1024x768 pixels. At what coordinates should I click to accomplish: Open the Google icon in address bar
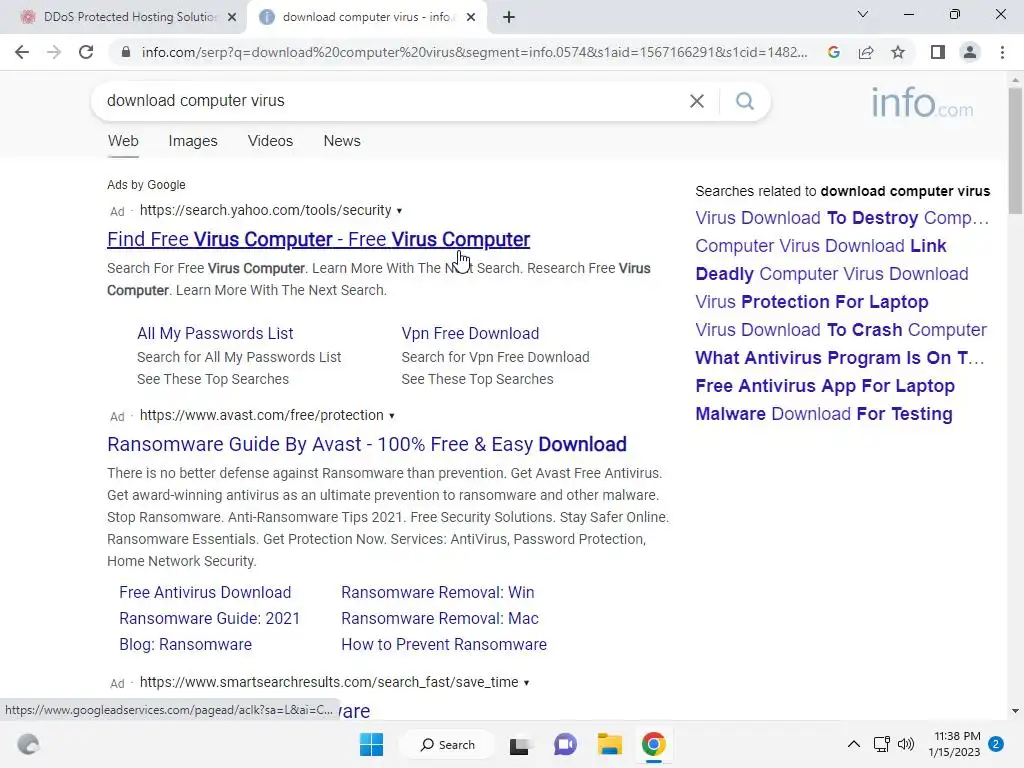click(833, 52)
